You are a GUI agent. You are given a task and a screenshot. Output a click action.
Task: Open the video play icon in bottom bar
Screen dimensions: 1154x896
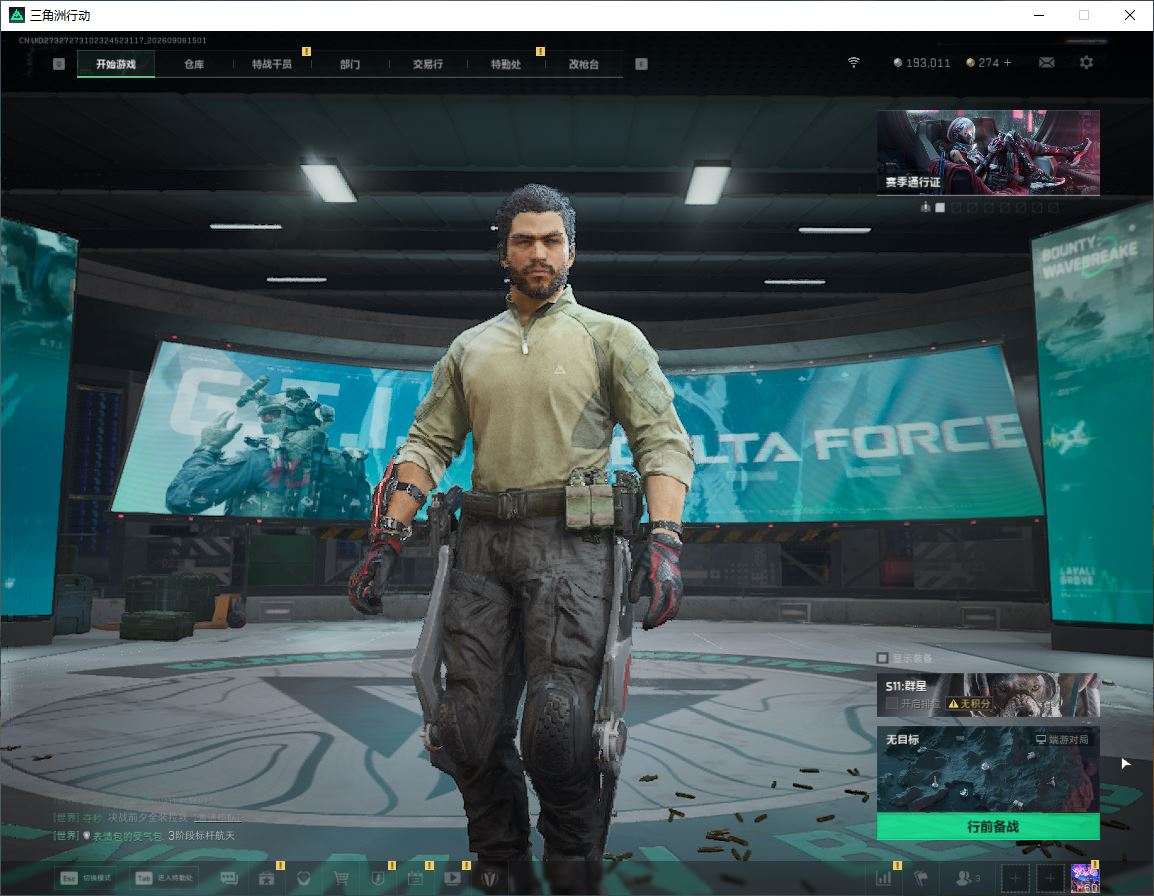(453, 878)
